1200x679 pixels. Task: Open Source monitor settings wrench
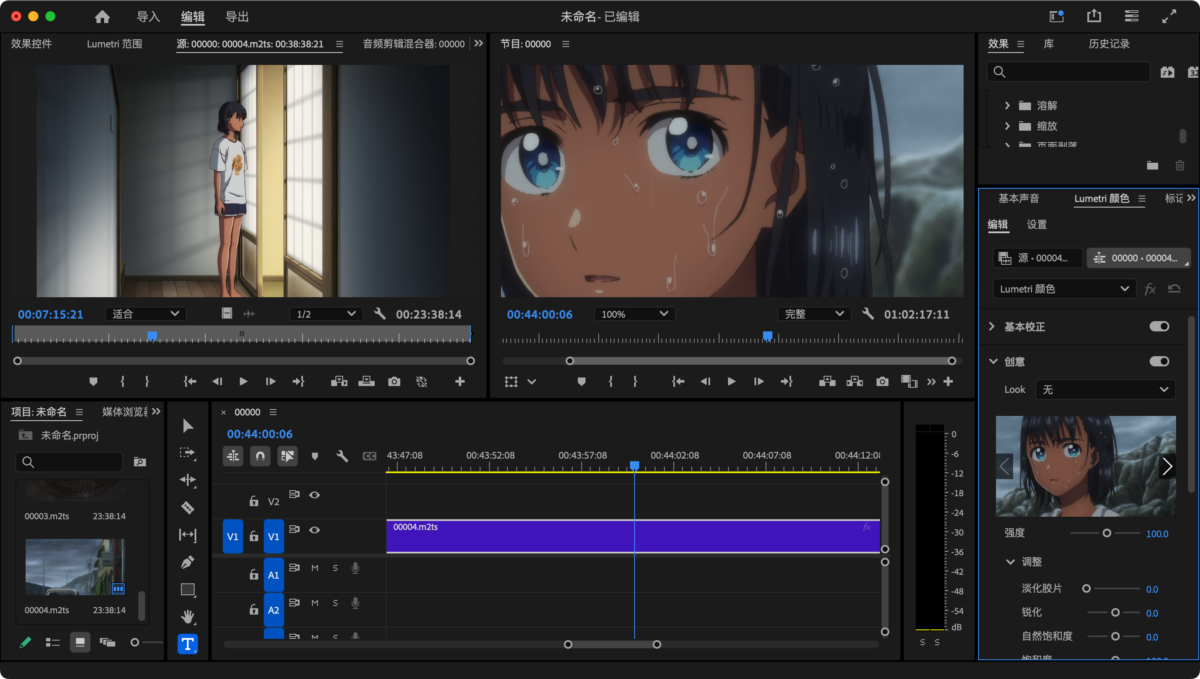380,314
